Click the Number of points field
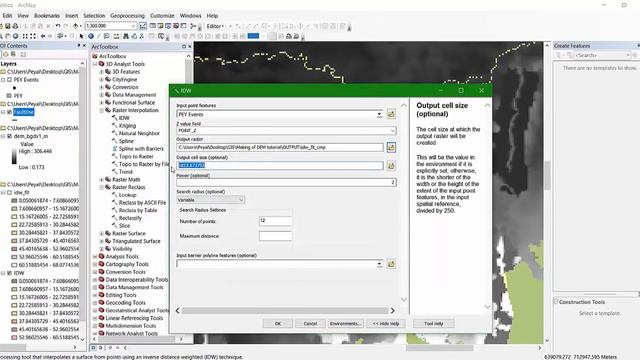 pos(276,221)
